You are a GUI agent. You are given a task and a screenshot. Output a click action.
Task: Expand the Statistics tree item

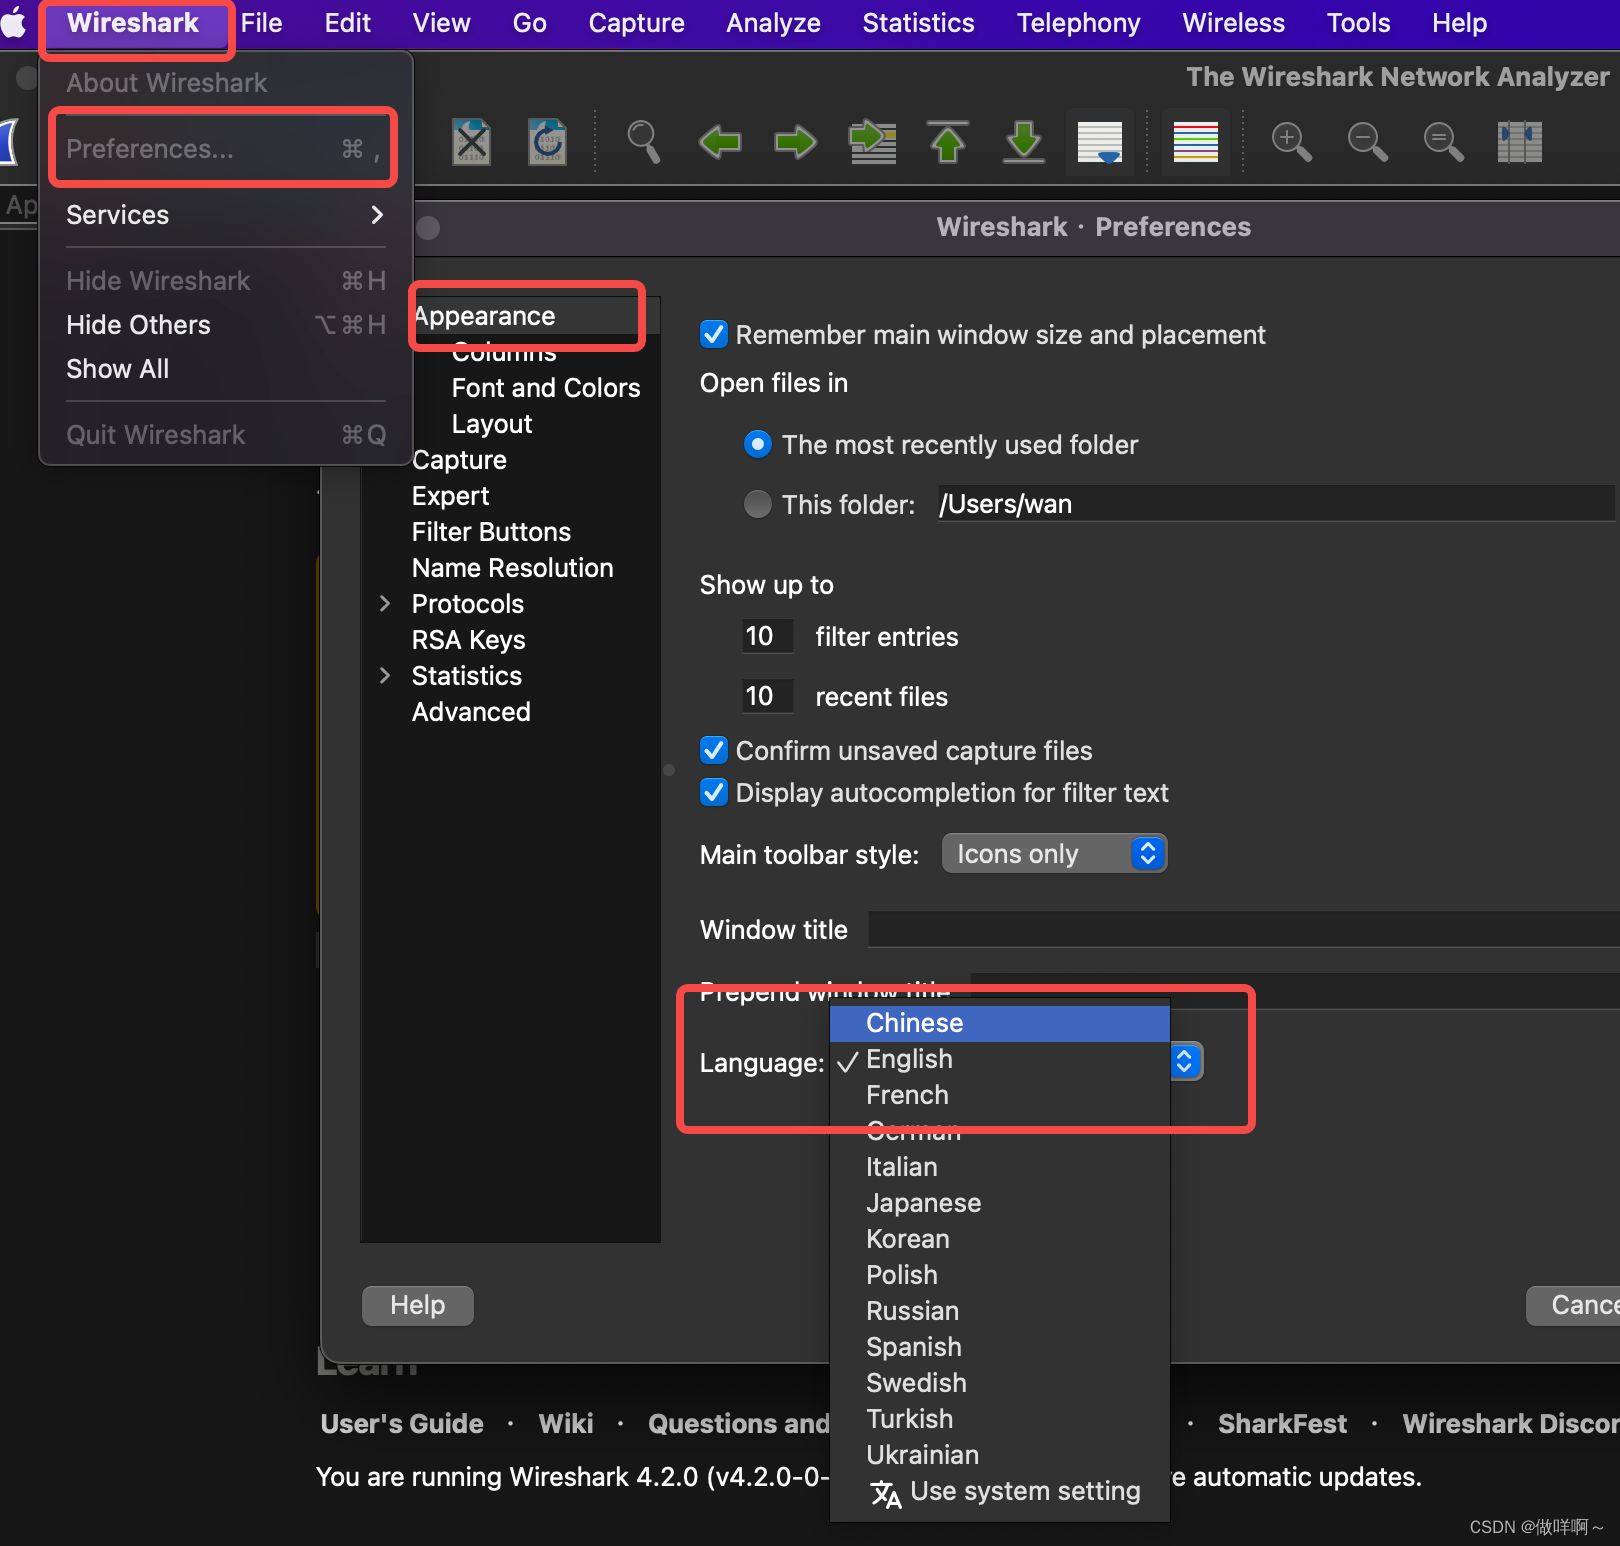coord(385,675)
